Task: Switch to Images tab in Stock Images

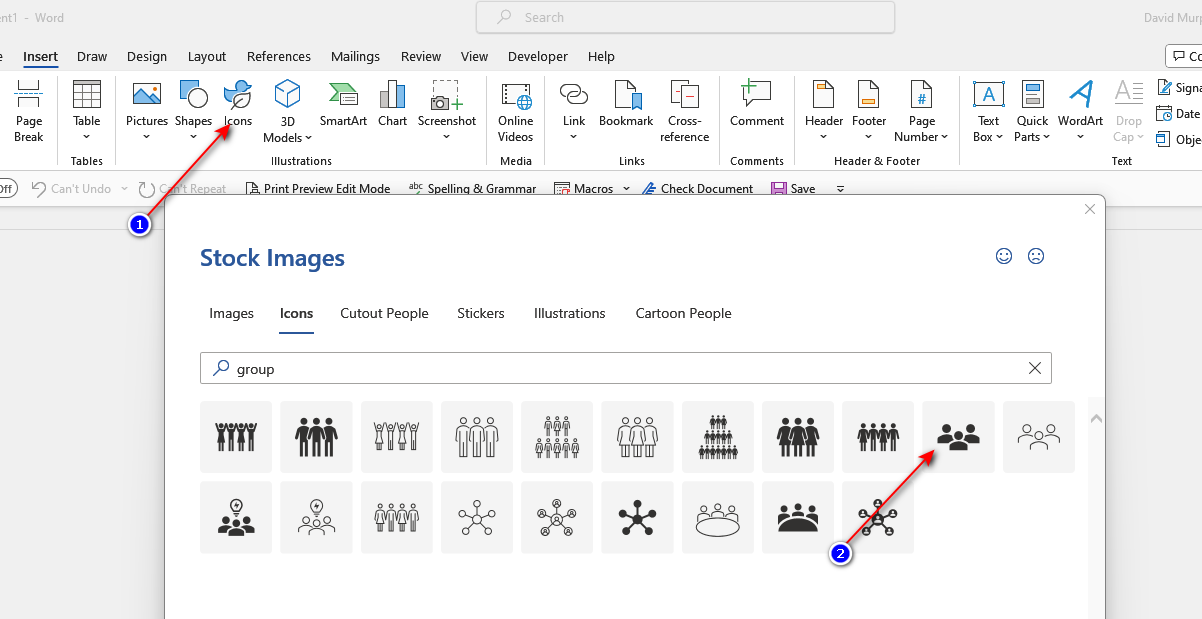Action: 231,313
